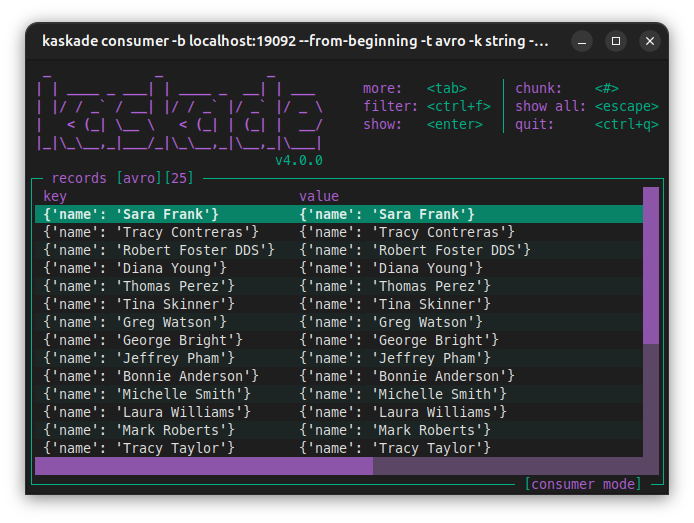This screenshot has height=523, width=694.
Task: Click the horizontal scrollbar thumb
Action: (204, 466)
